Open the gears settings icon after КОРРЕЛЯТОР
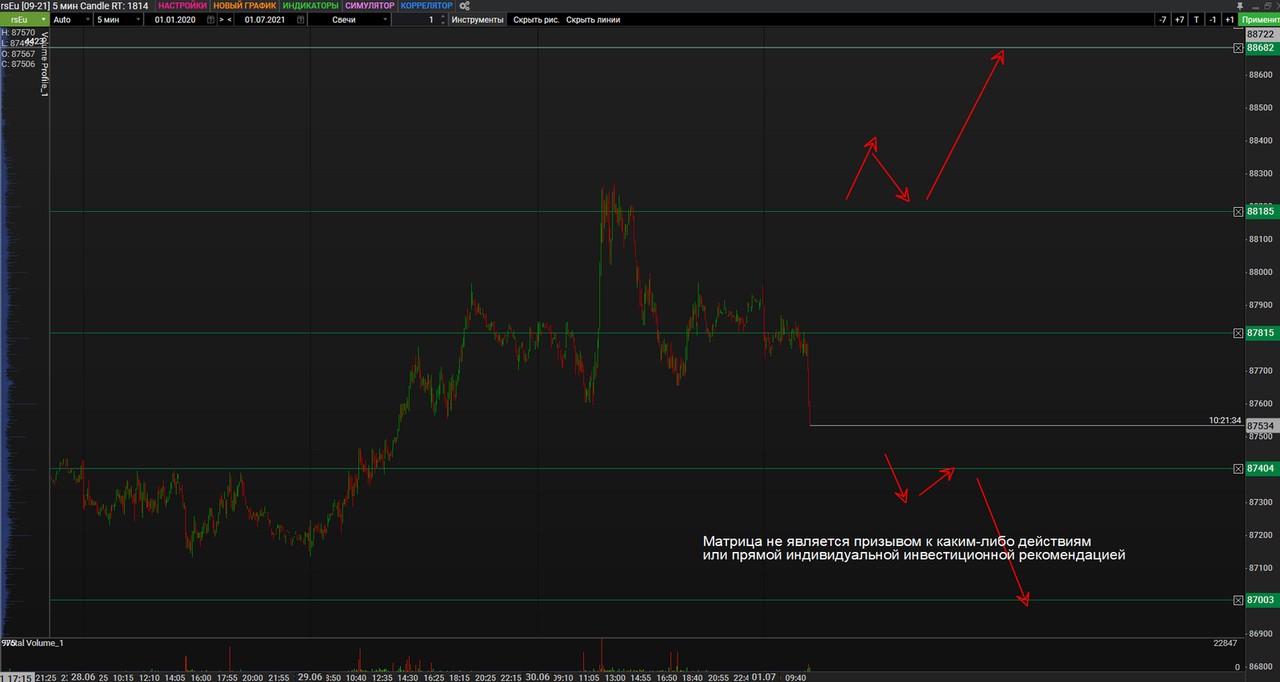Viewport: 1280px width, 682px height. (x=464, y=6)
